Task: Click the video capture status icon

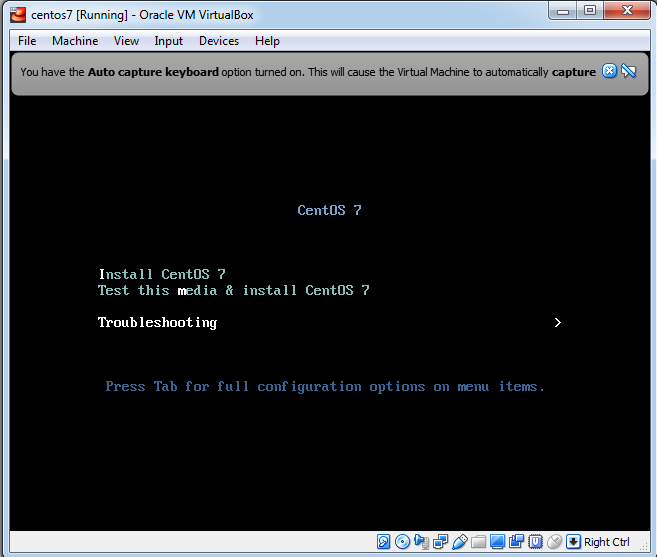Action: (x=516, y=541)
